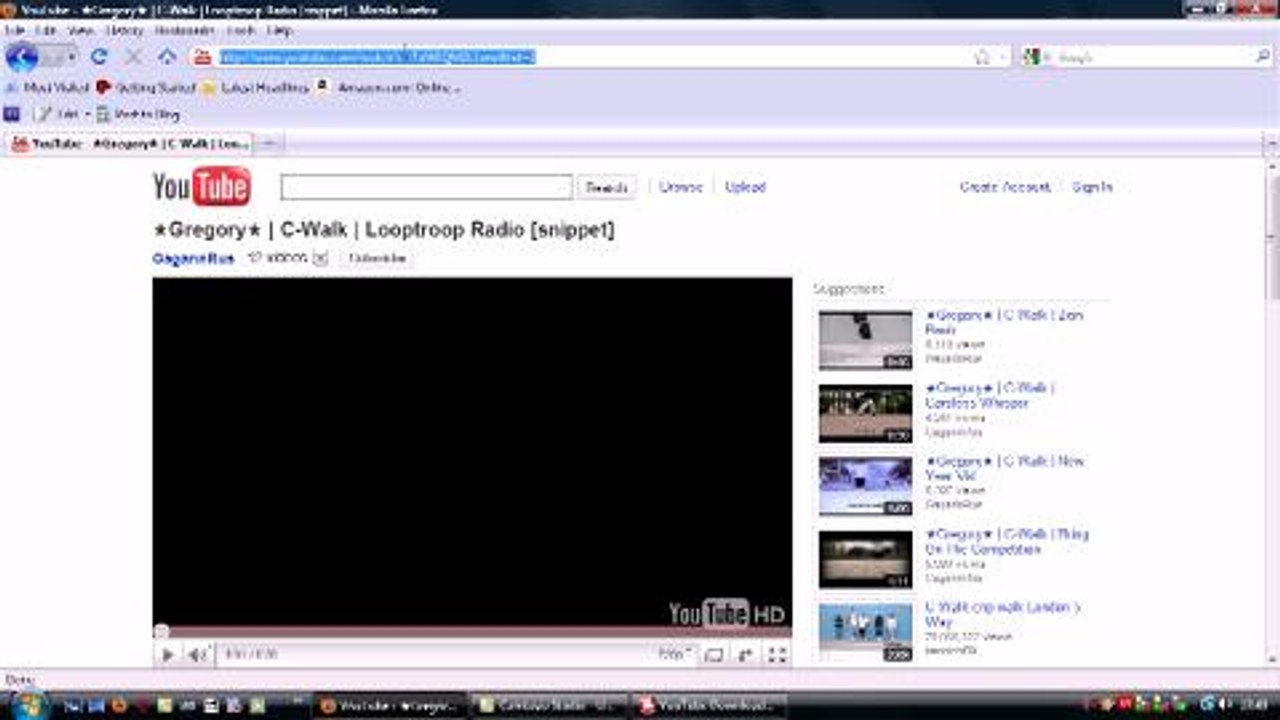Toggle wide player size icon
Screen dimensions: 1280x720
[714, 655]
